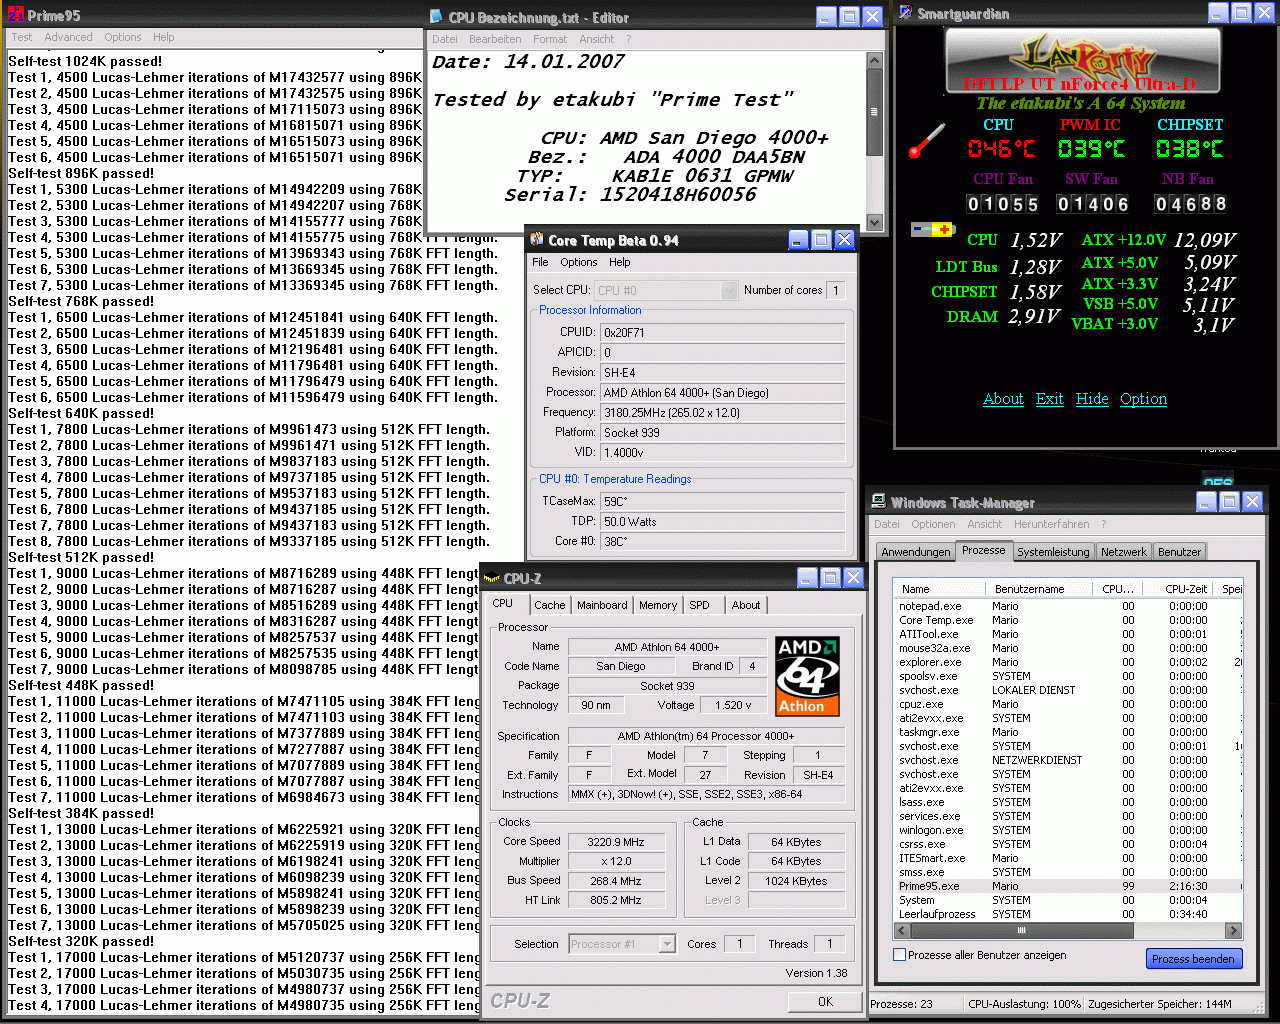Minimize the Core Temp window

(798, 239)
